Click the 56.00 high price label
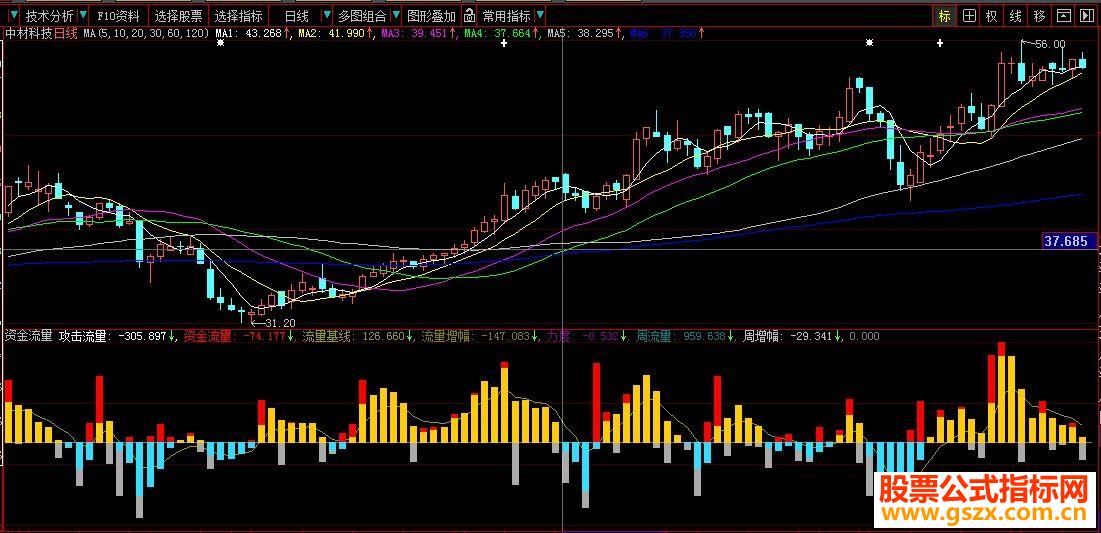The width and height of the screenshot is (1101, 533). tap(1050, 44)
